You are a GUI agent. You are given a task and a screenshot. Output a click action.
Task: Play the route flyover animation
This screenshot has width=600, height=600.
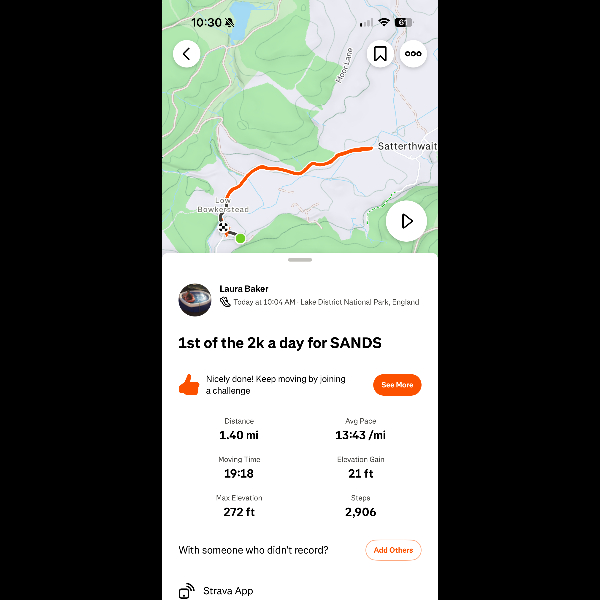tap(406, 221)
